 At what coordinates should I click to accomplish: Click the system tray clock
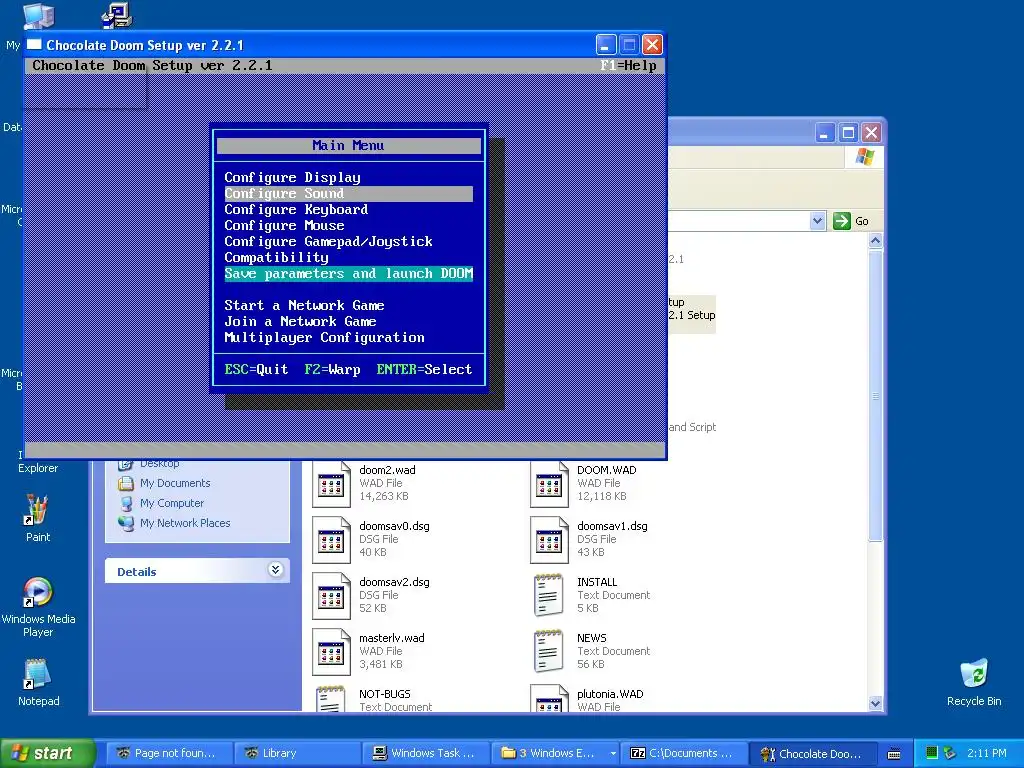point(986,753)
